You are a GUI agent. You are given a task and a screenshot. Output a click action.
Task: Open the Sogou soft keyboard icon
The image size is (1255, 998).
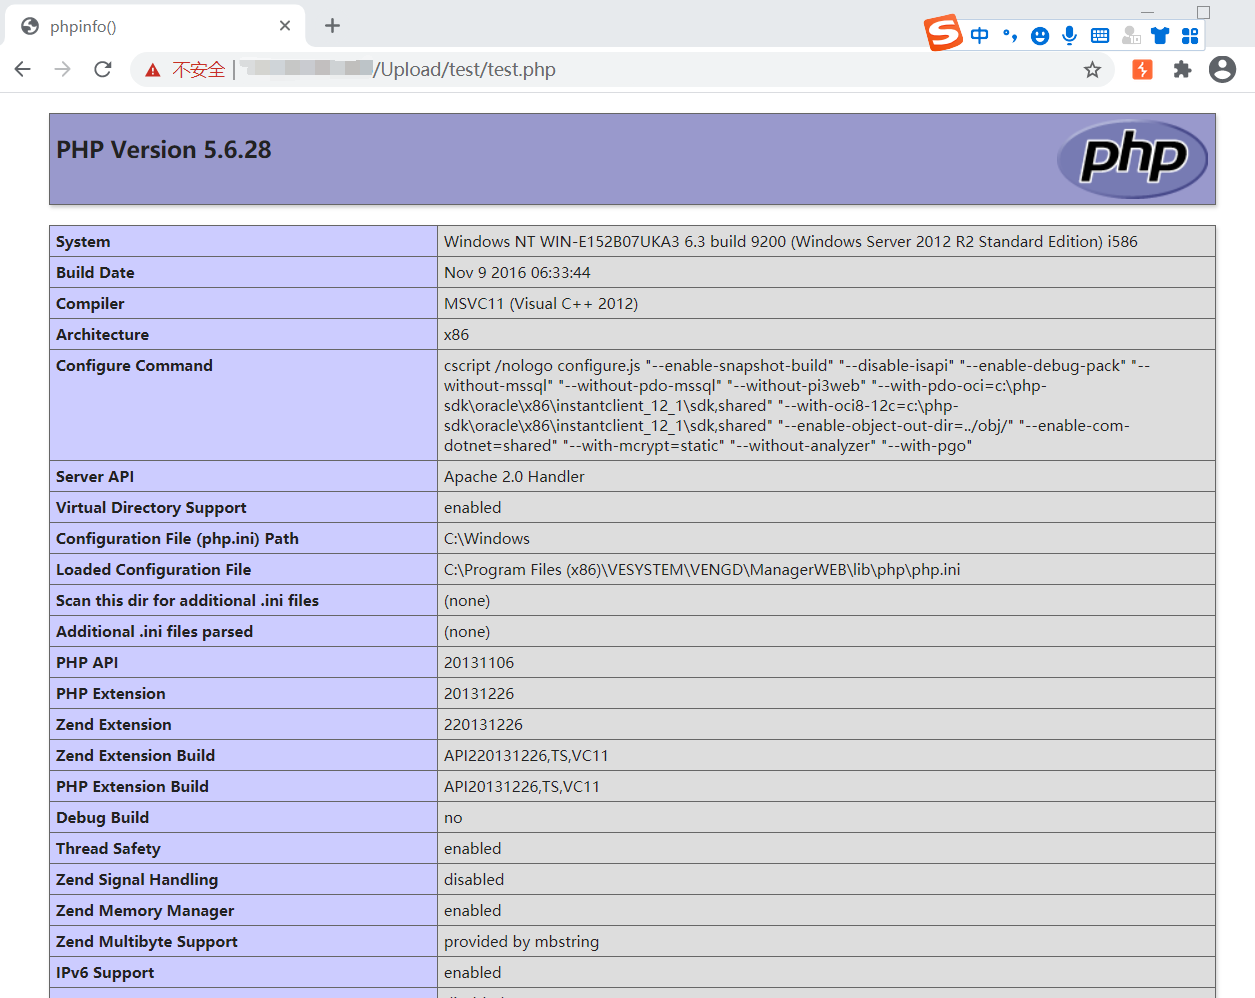pyautogui.click(x=1100, y=36)
